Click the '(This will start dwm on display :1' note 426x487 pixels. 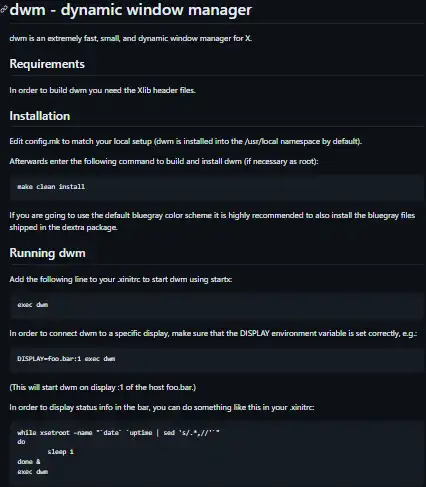click(x=103, y=387)
